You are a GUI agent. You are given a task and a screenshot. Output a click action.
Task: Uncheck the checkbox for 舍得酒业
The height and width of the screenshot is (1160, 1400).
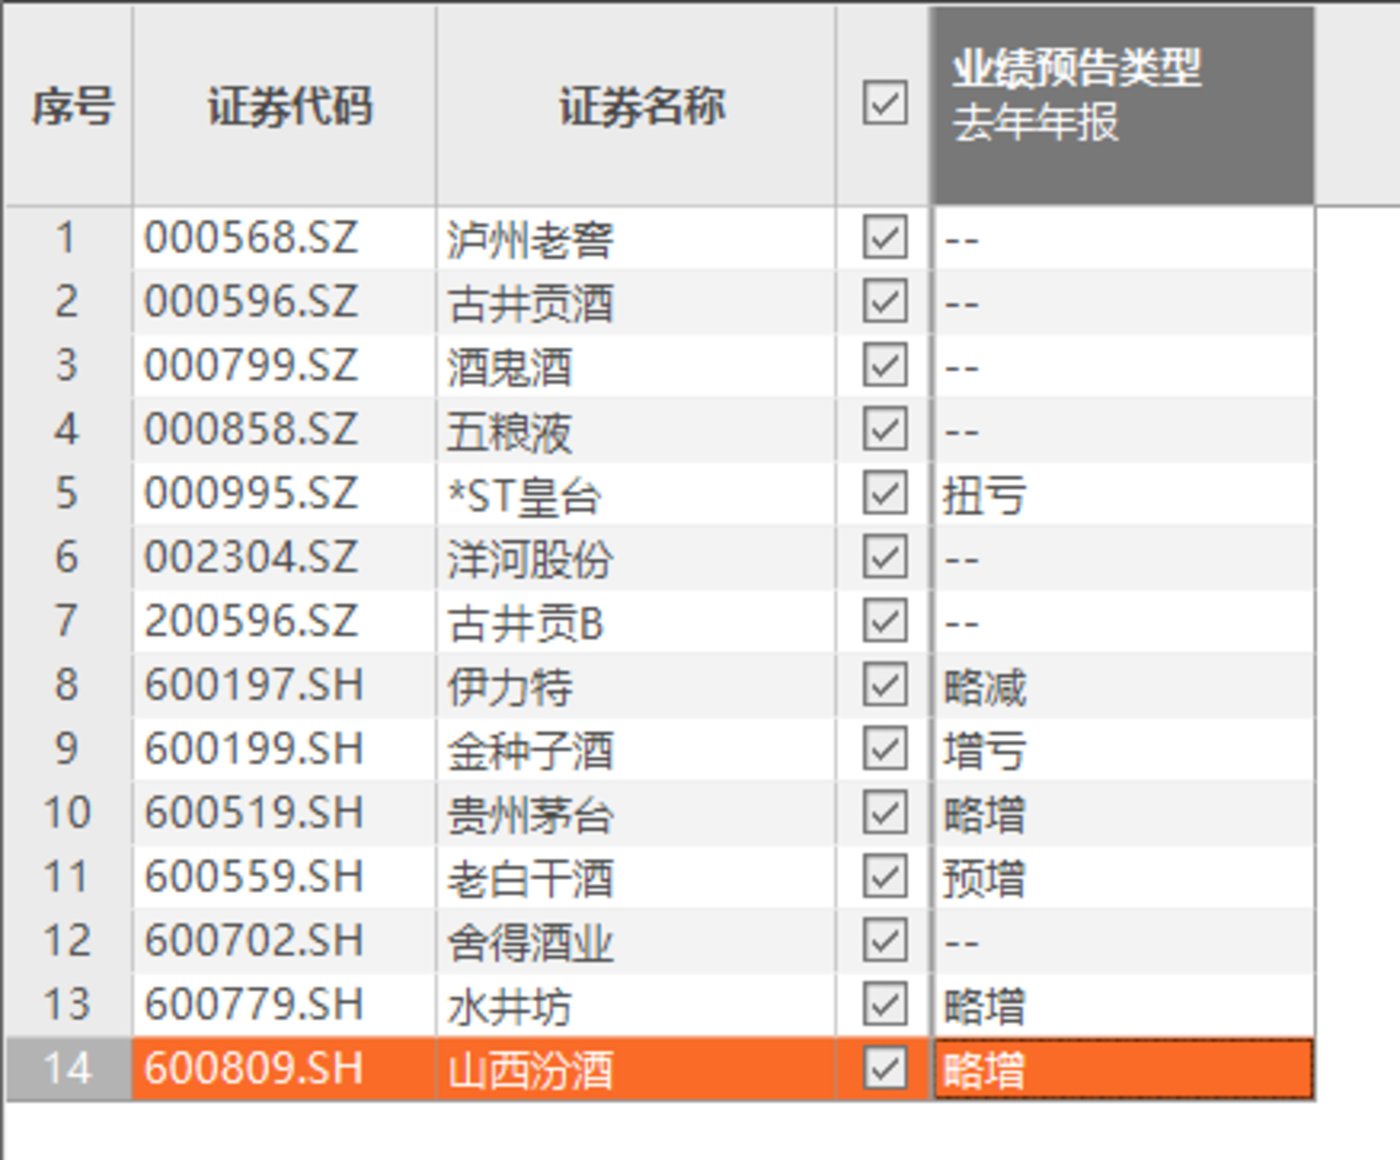pos(885,942)
